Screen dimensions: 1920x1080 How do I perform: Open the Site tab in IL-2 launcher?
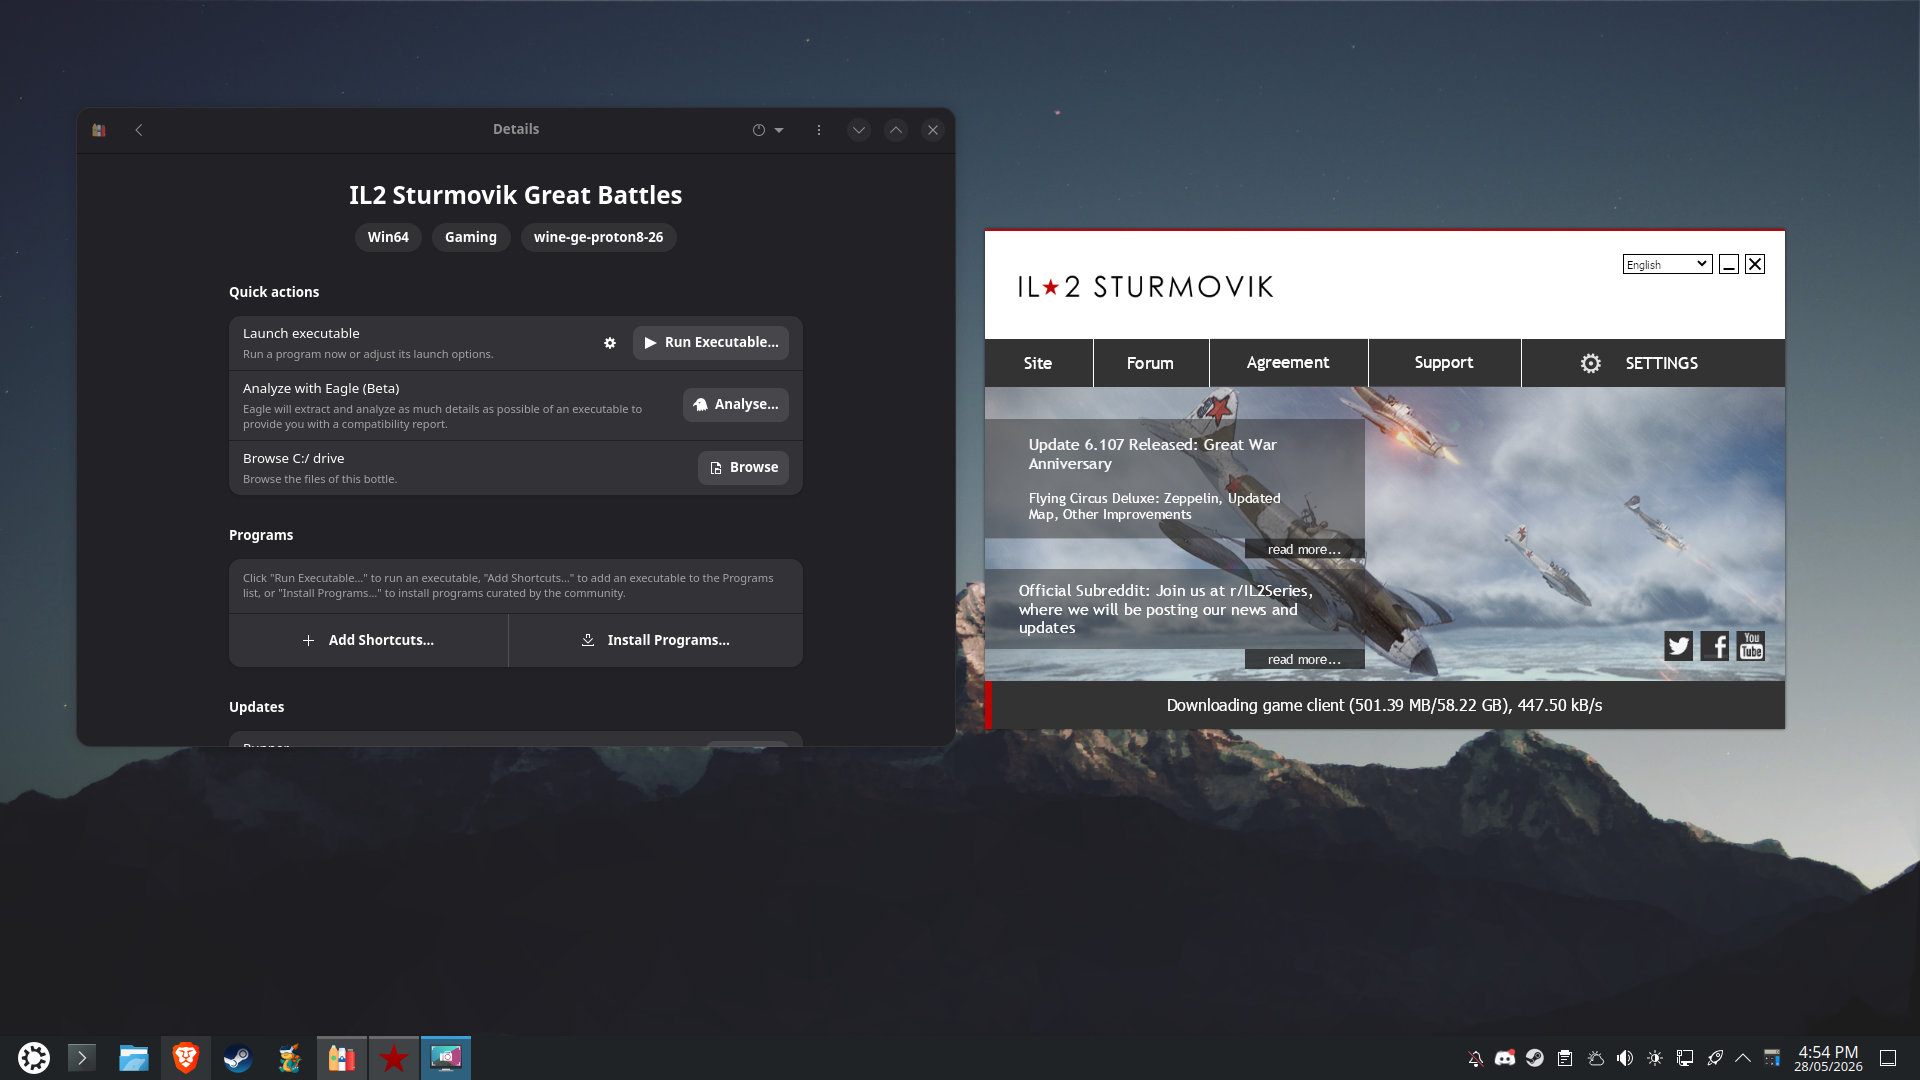click(x=1038, y=363)
